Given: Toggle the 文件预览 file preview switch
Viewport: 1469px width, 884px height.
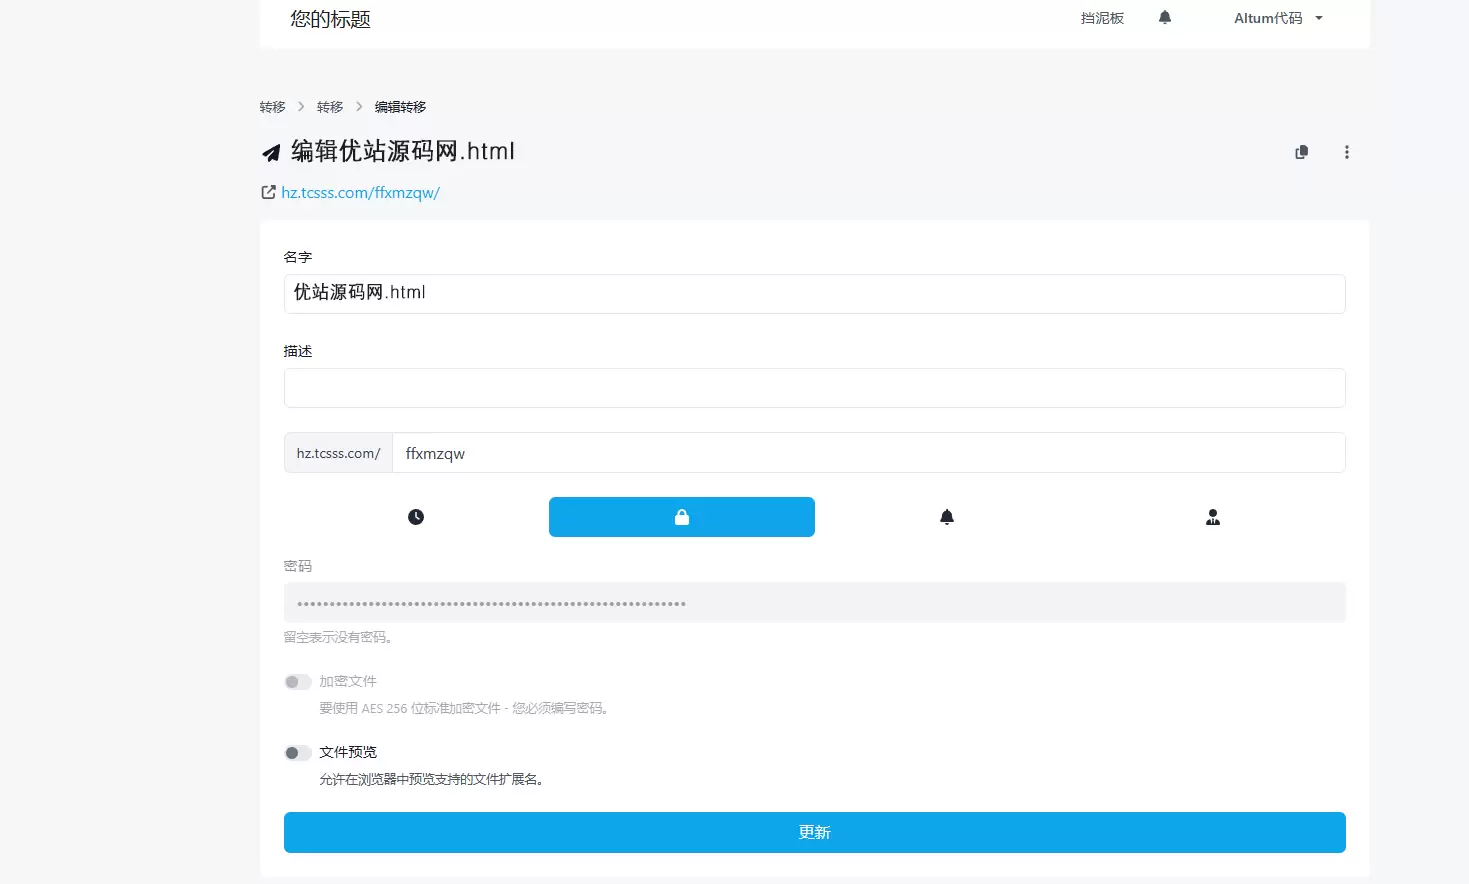Looking at the screenshot, I should click(x=297, y=753).
